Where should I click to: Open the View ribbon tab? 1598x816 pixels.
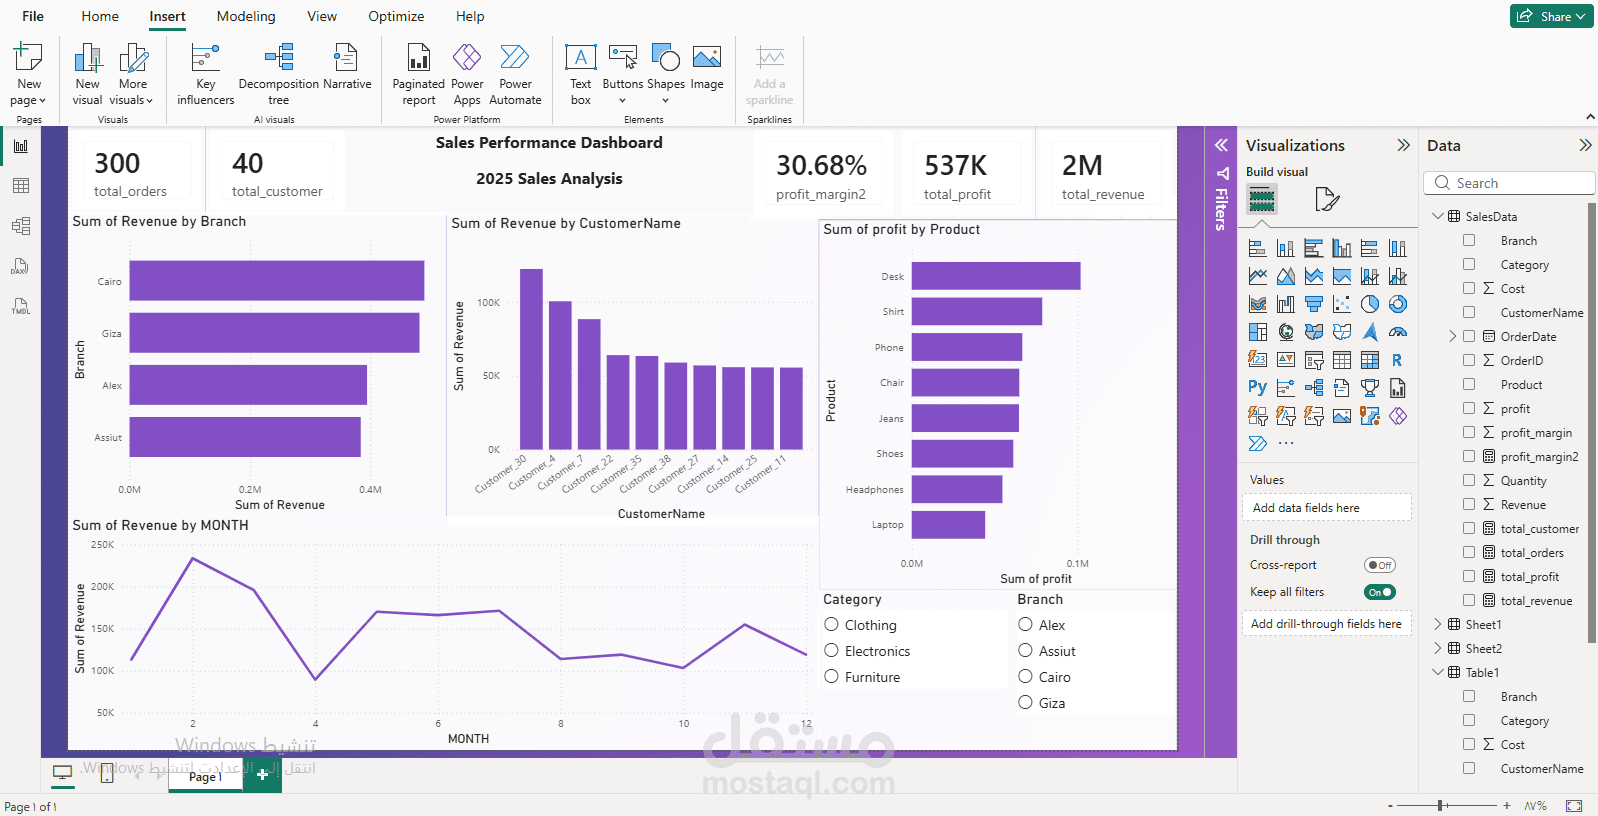click(322, 16)
